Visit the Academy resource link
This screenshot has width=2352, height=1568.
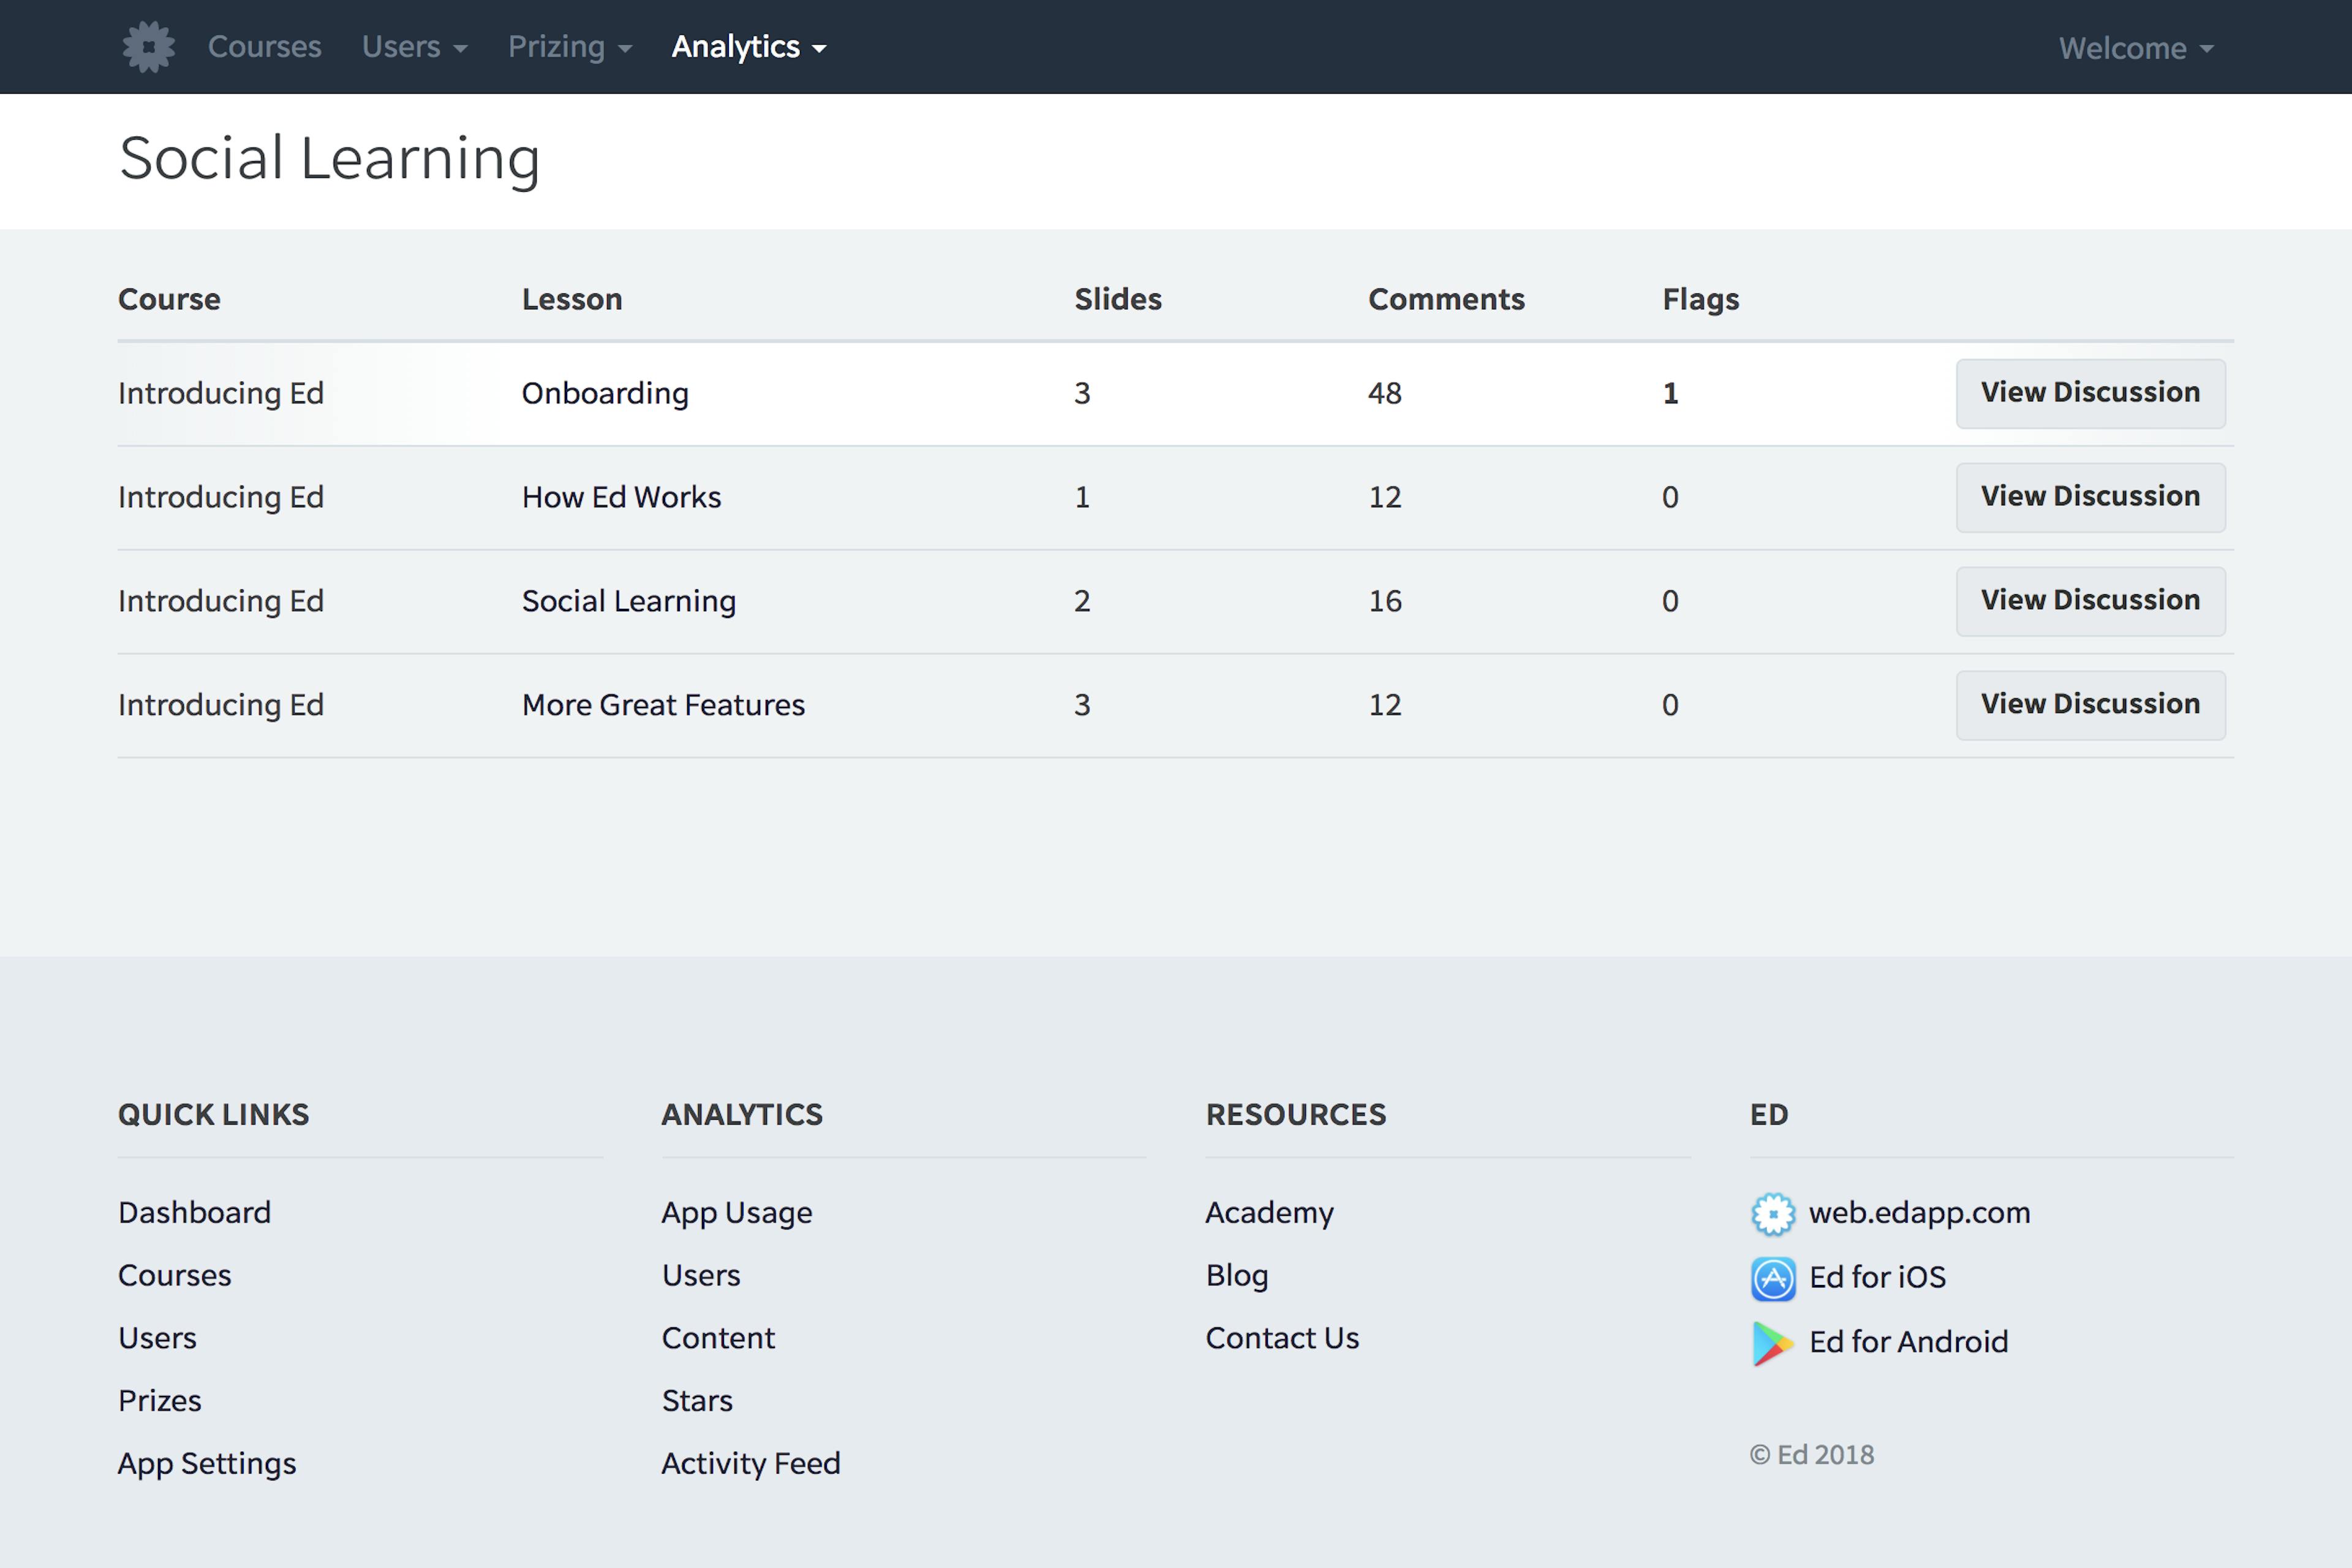(1270, 1213)
